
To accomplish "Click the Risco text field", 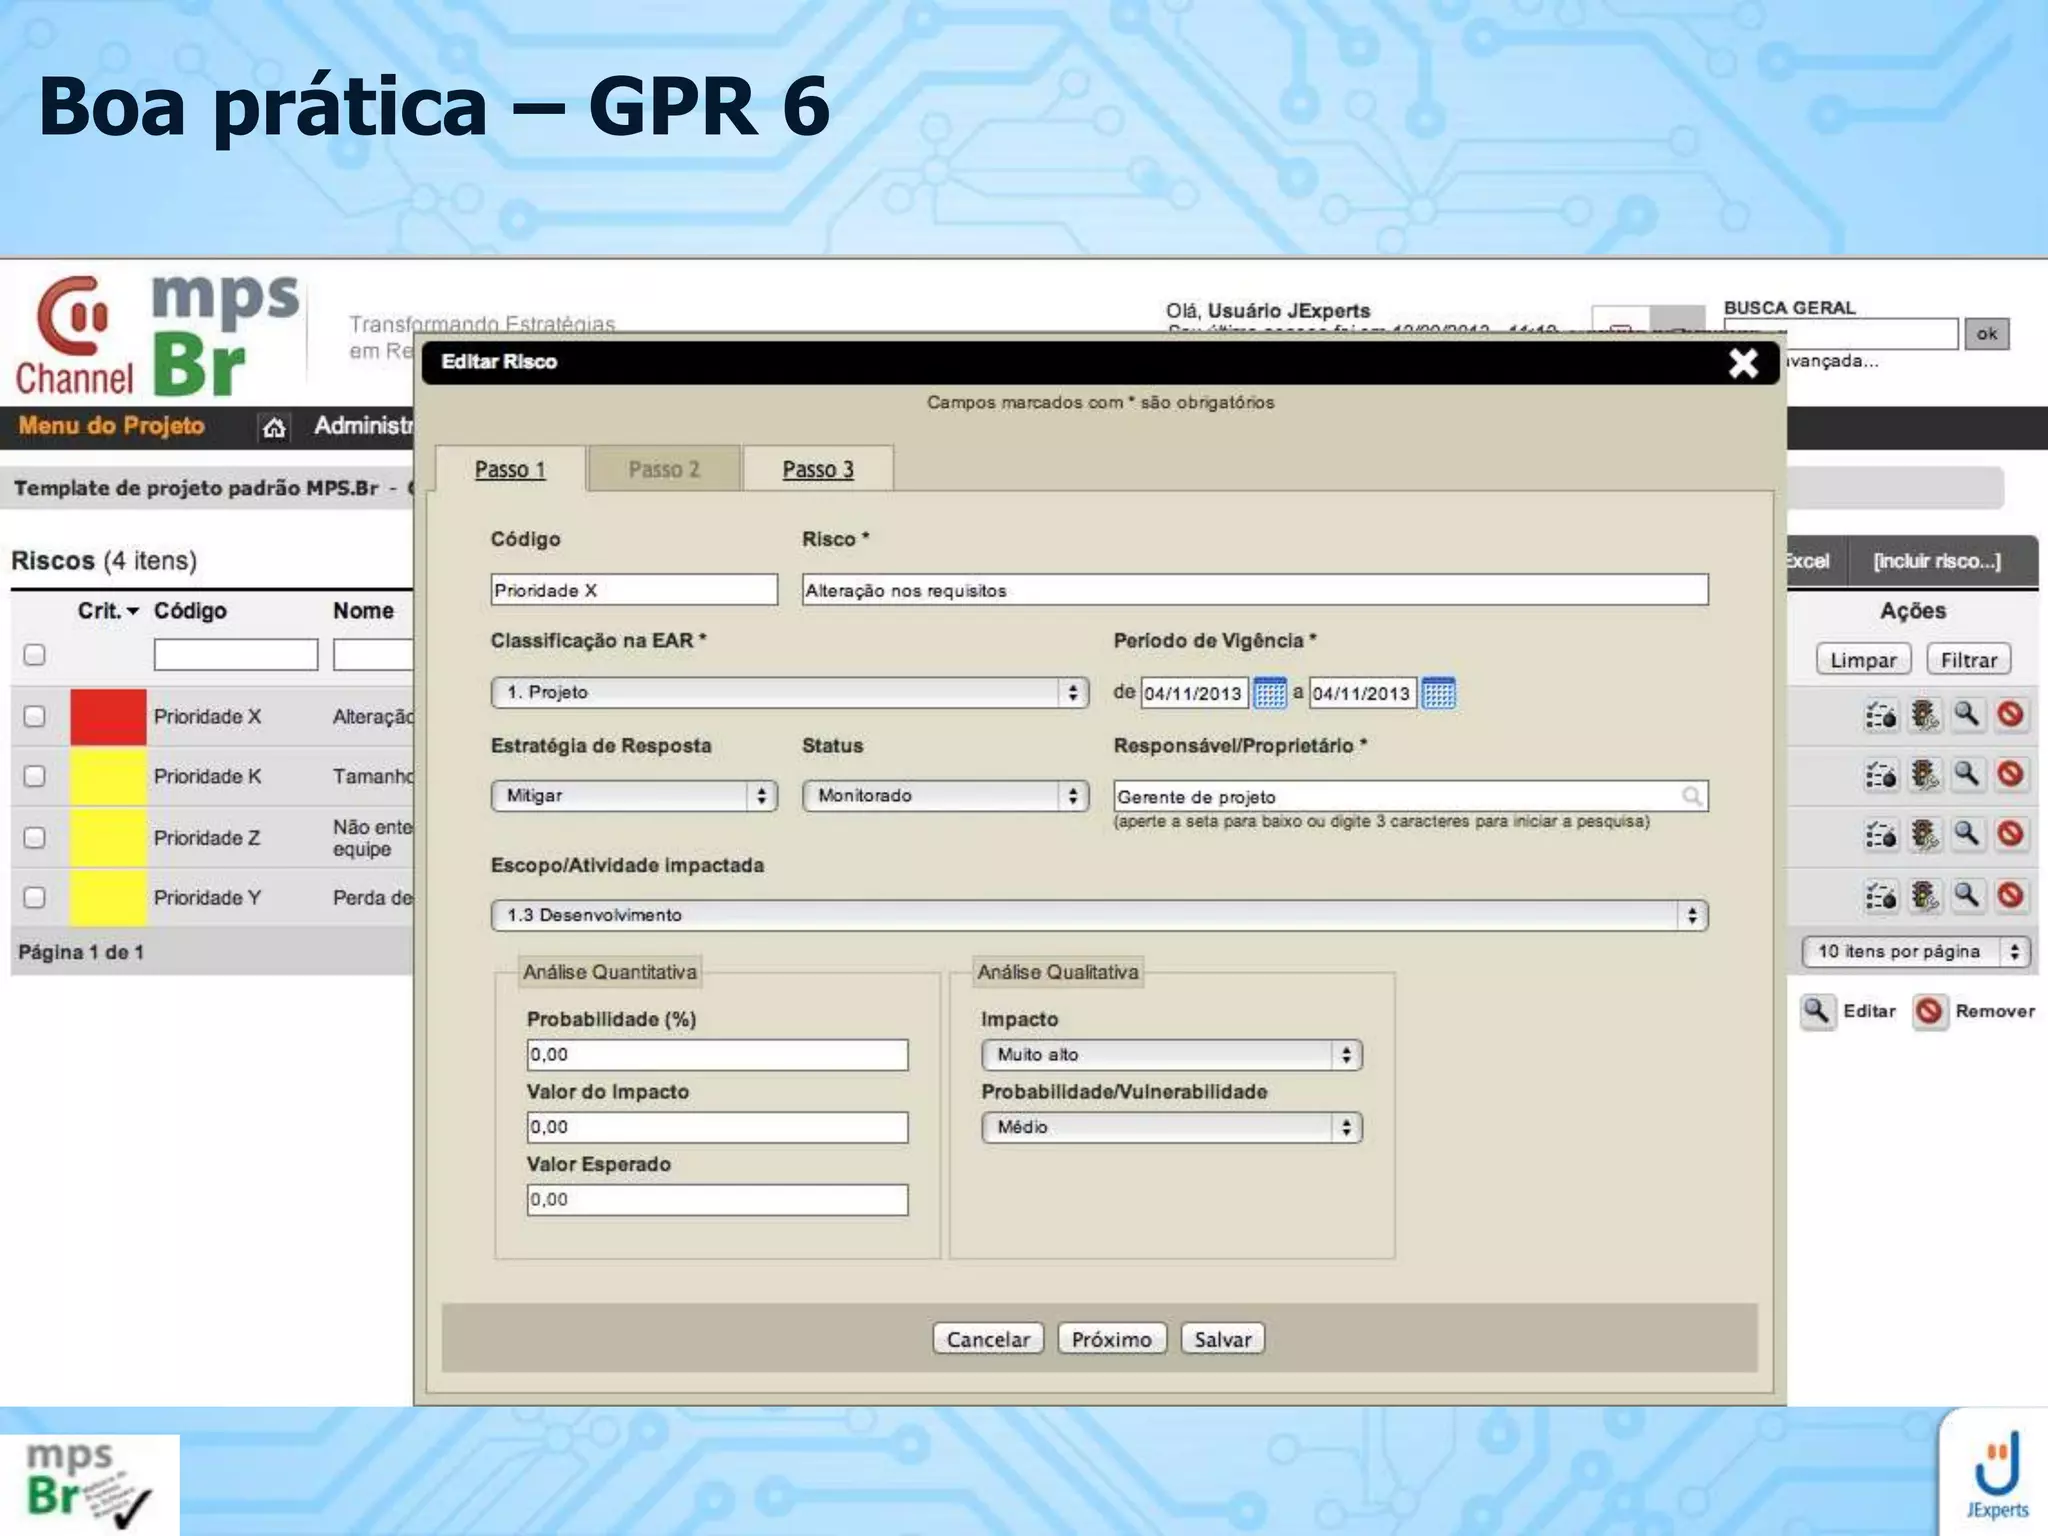I will click(x=1255, y=590).
